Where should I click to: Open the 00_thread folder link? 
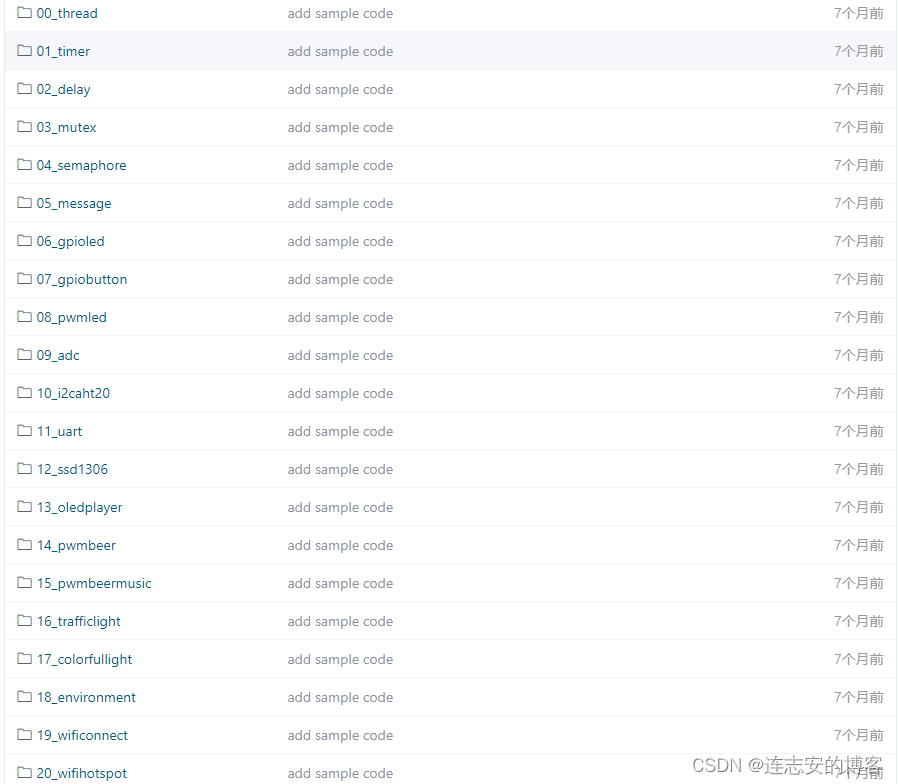click(67, 13)
